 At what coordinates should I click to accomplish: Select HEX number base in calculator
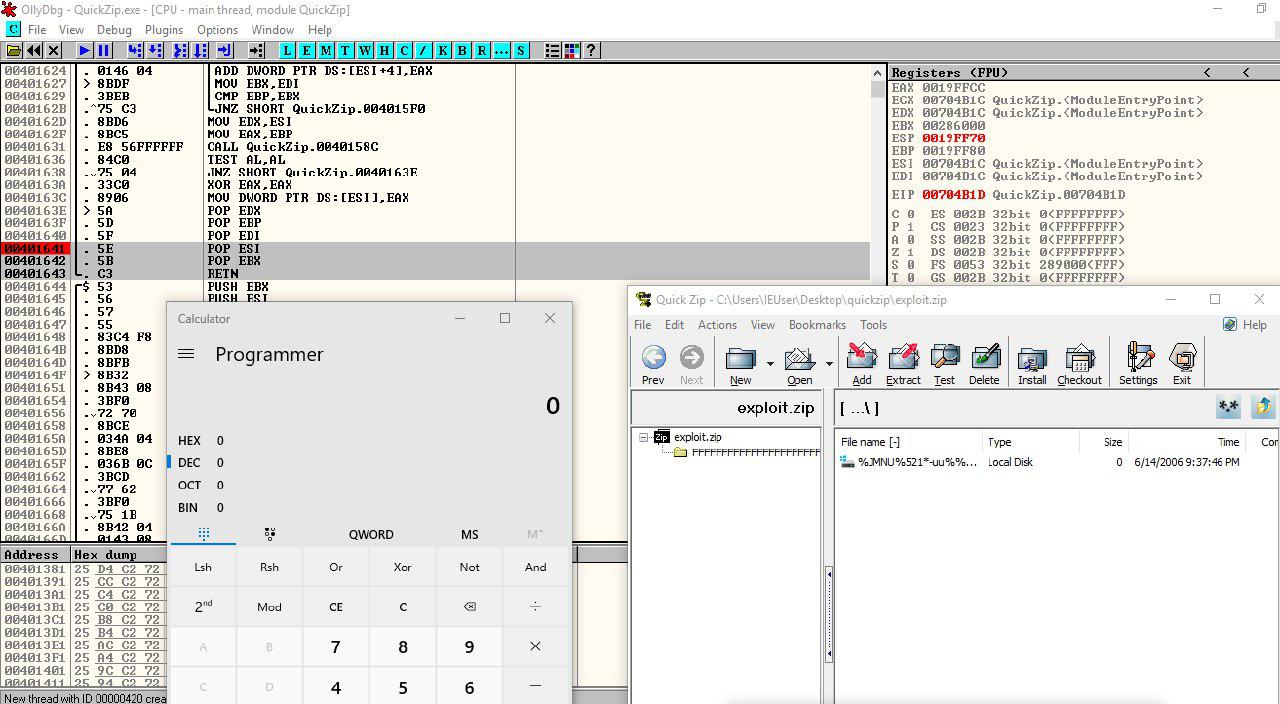click(x=189, y=441)
